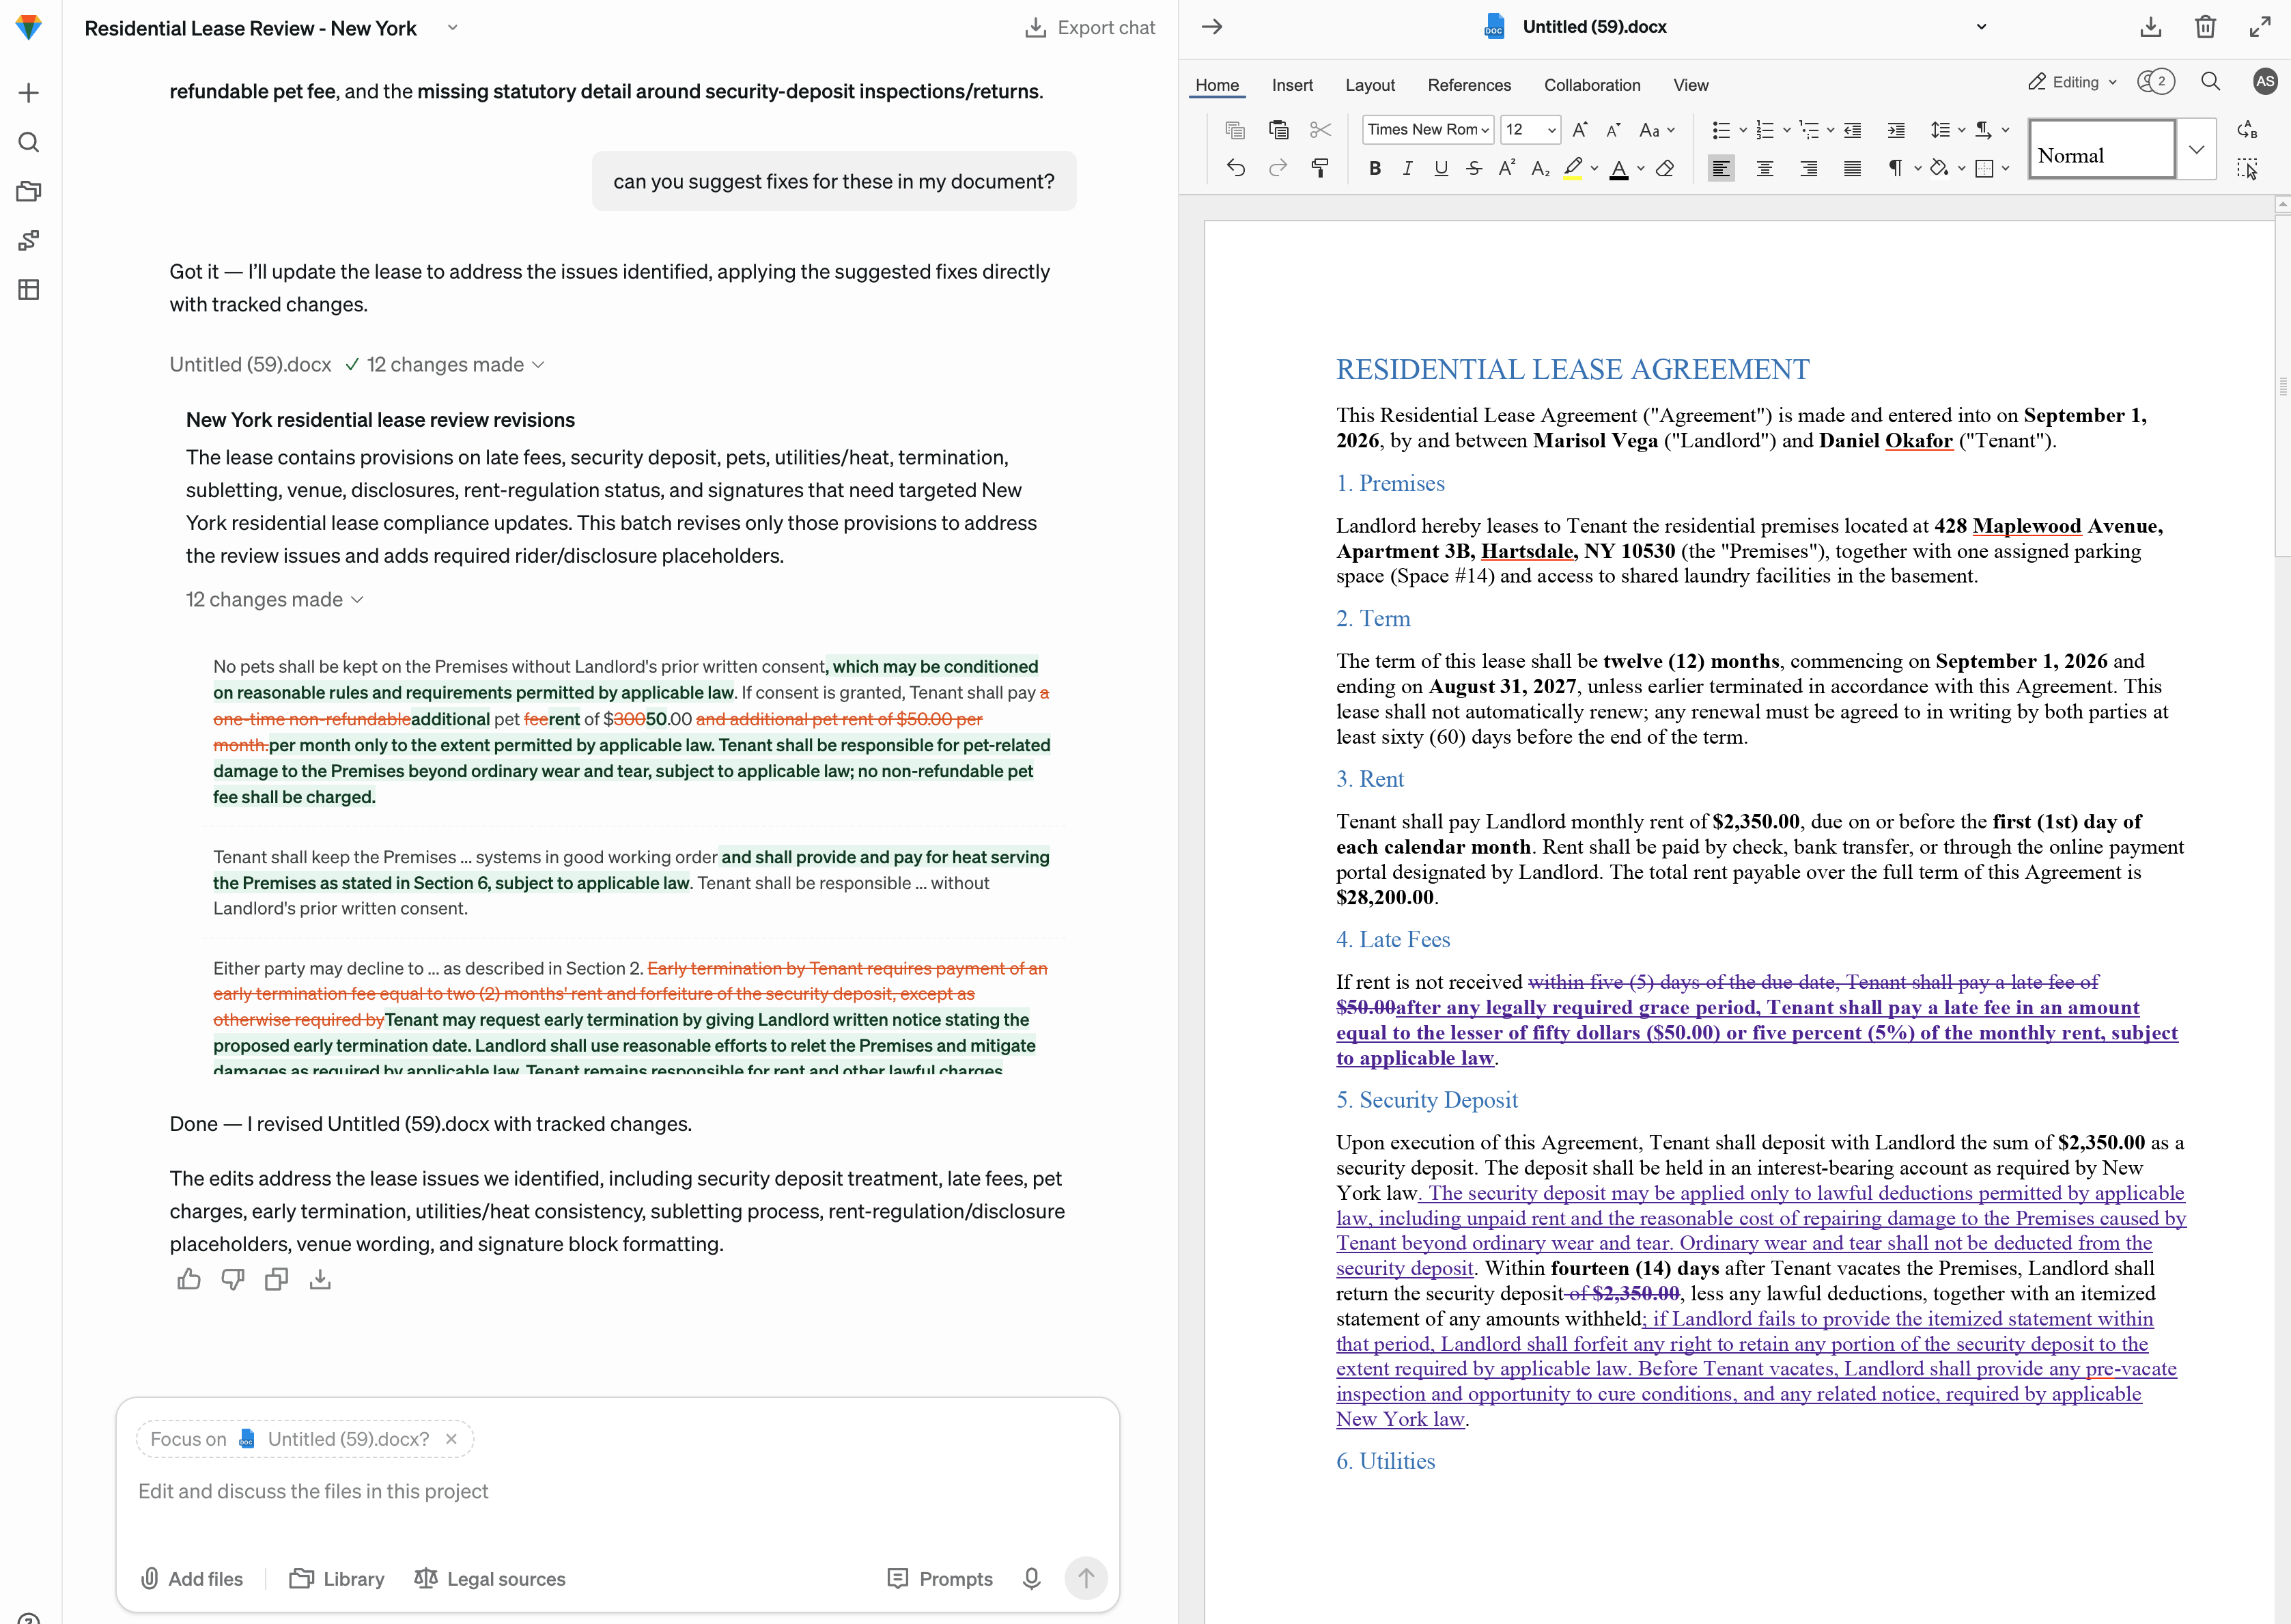Toggle Strikethrough formatting
2291x1624 pixels.
tap(1474, 168)
